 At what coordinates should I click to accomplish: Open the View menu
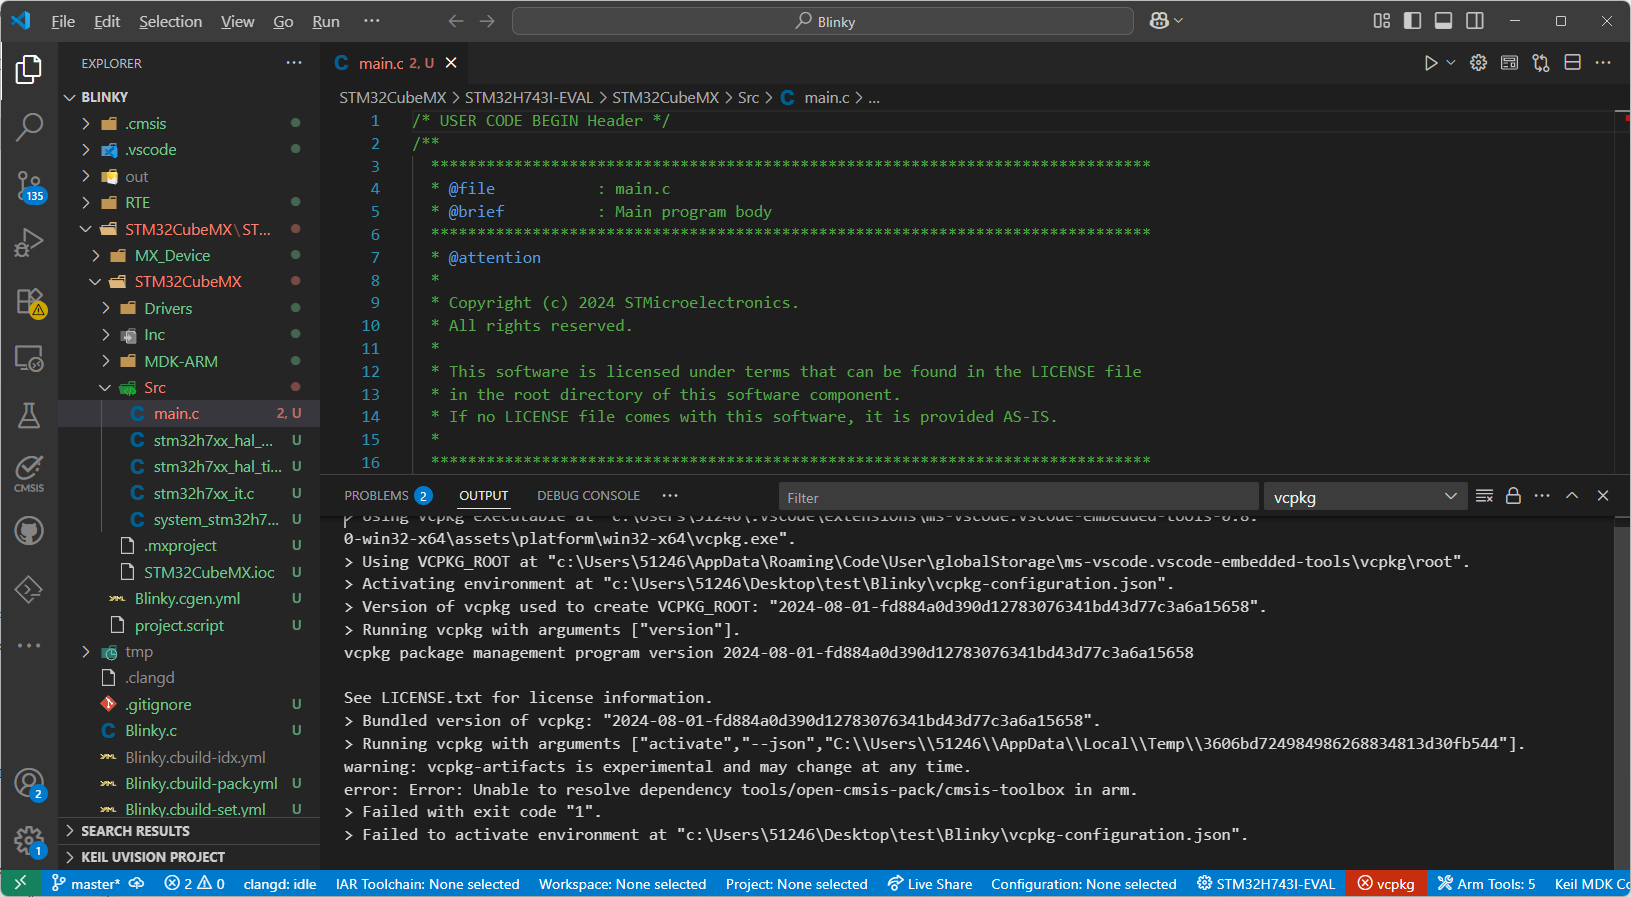point(237,21)
